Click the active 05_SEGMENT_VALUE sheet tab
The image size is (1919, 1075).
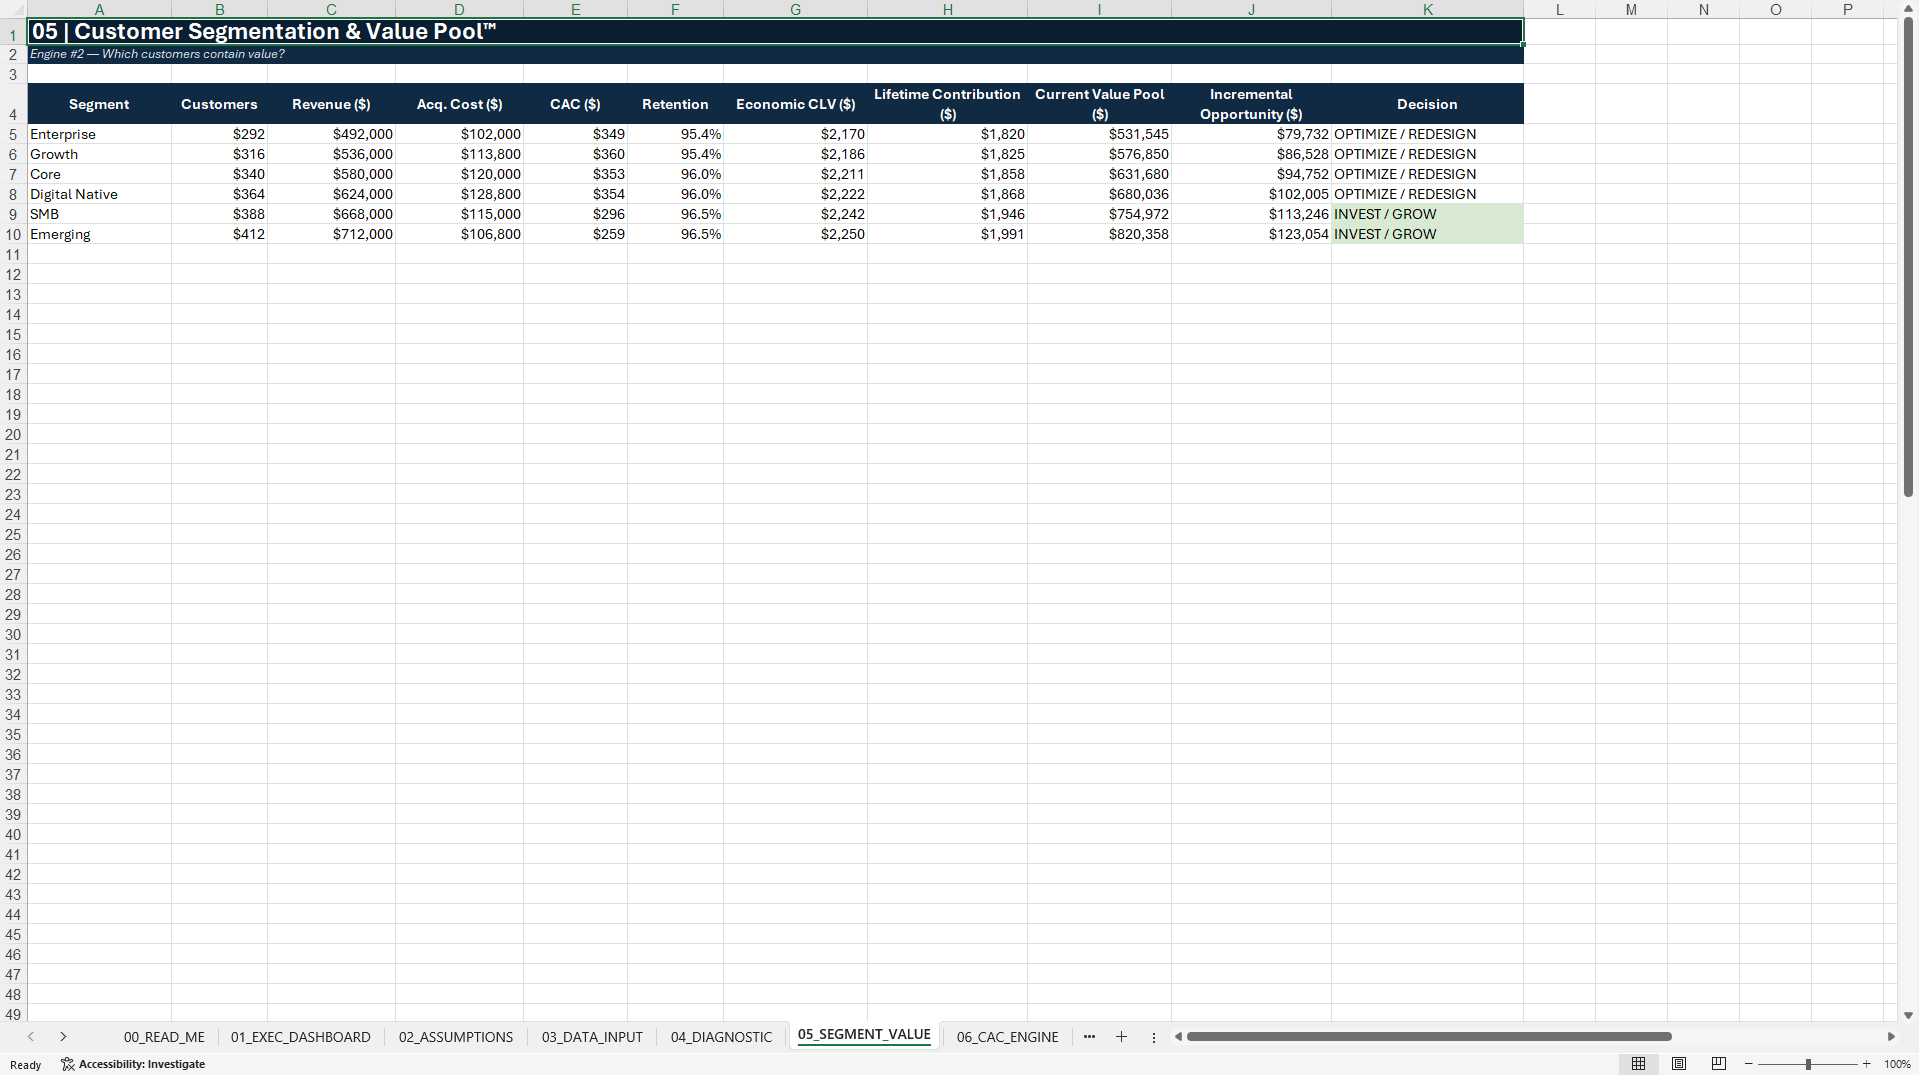click(x=864, y=1035)
